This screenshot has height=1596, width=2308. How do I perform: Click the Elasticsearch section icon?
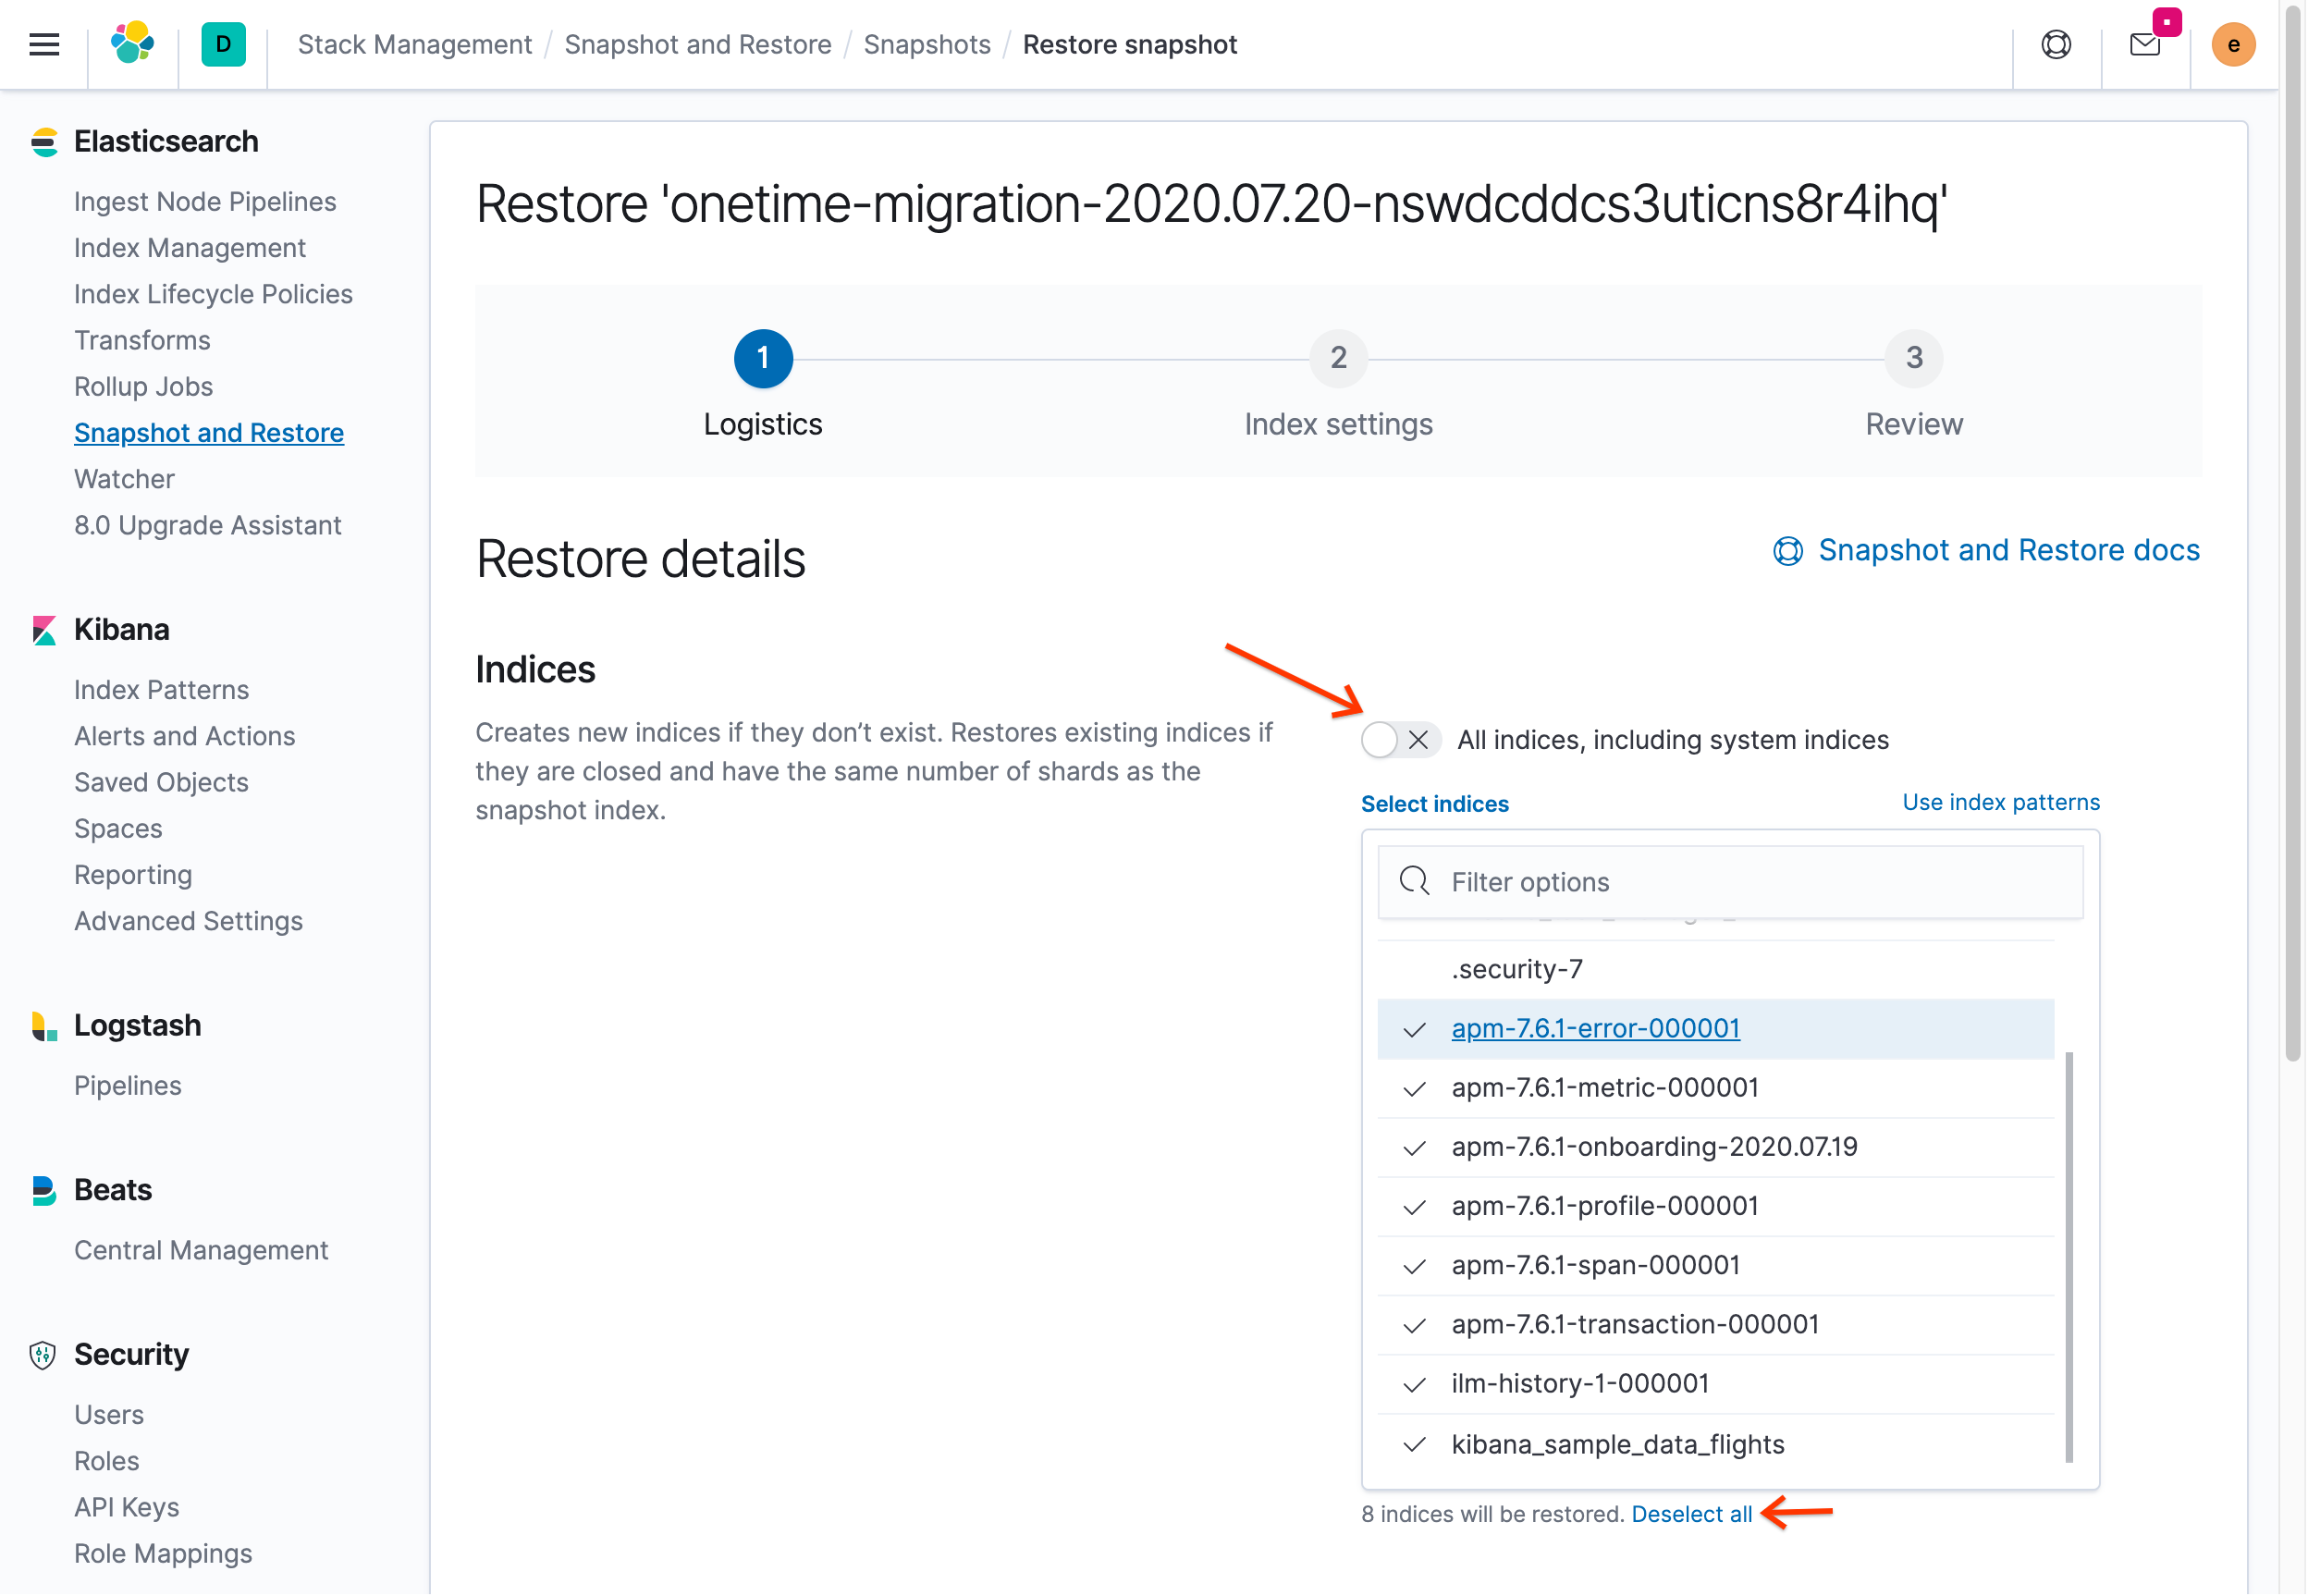point(43,141)
